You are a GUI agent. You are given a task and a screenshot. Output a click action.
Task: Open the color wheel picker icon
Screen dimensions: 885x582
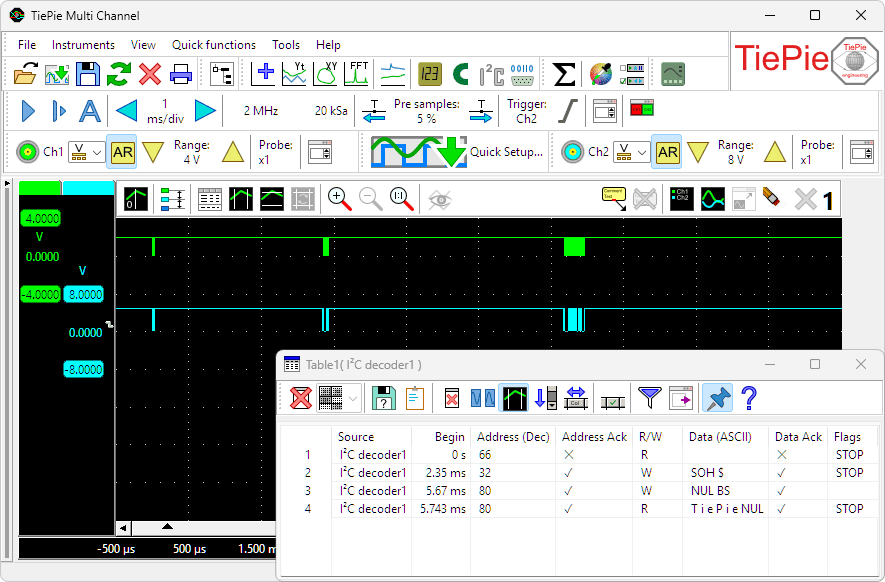601,74
